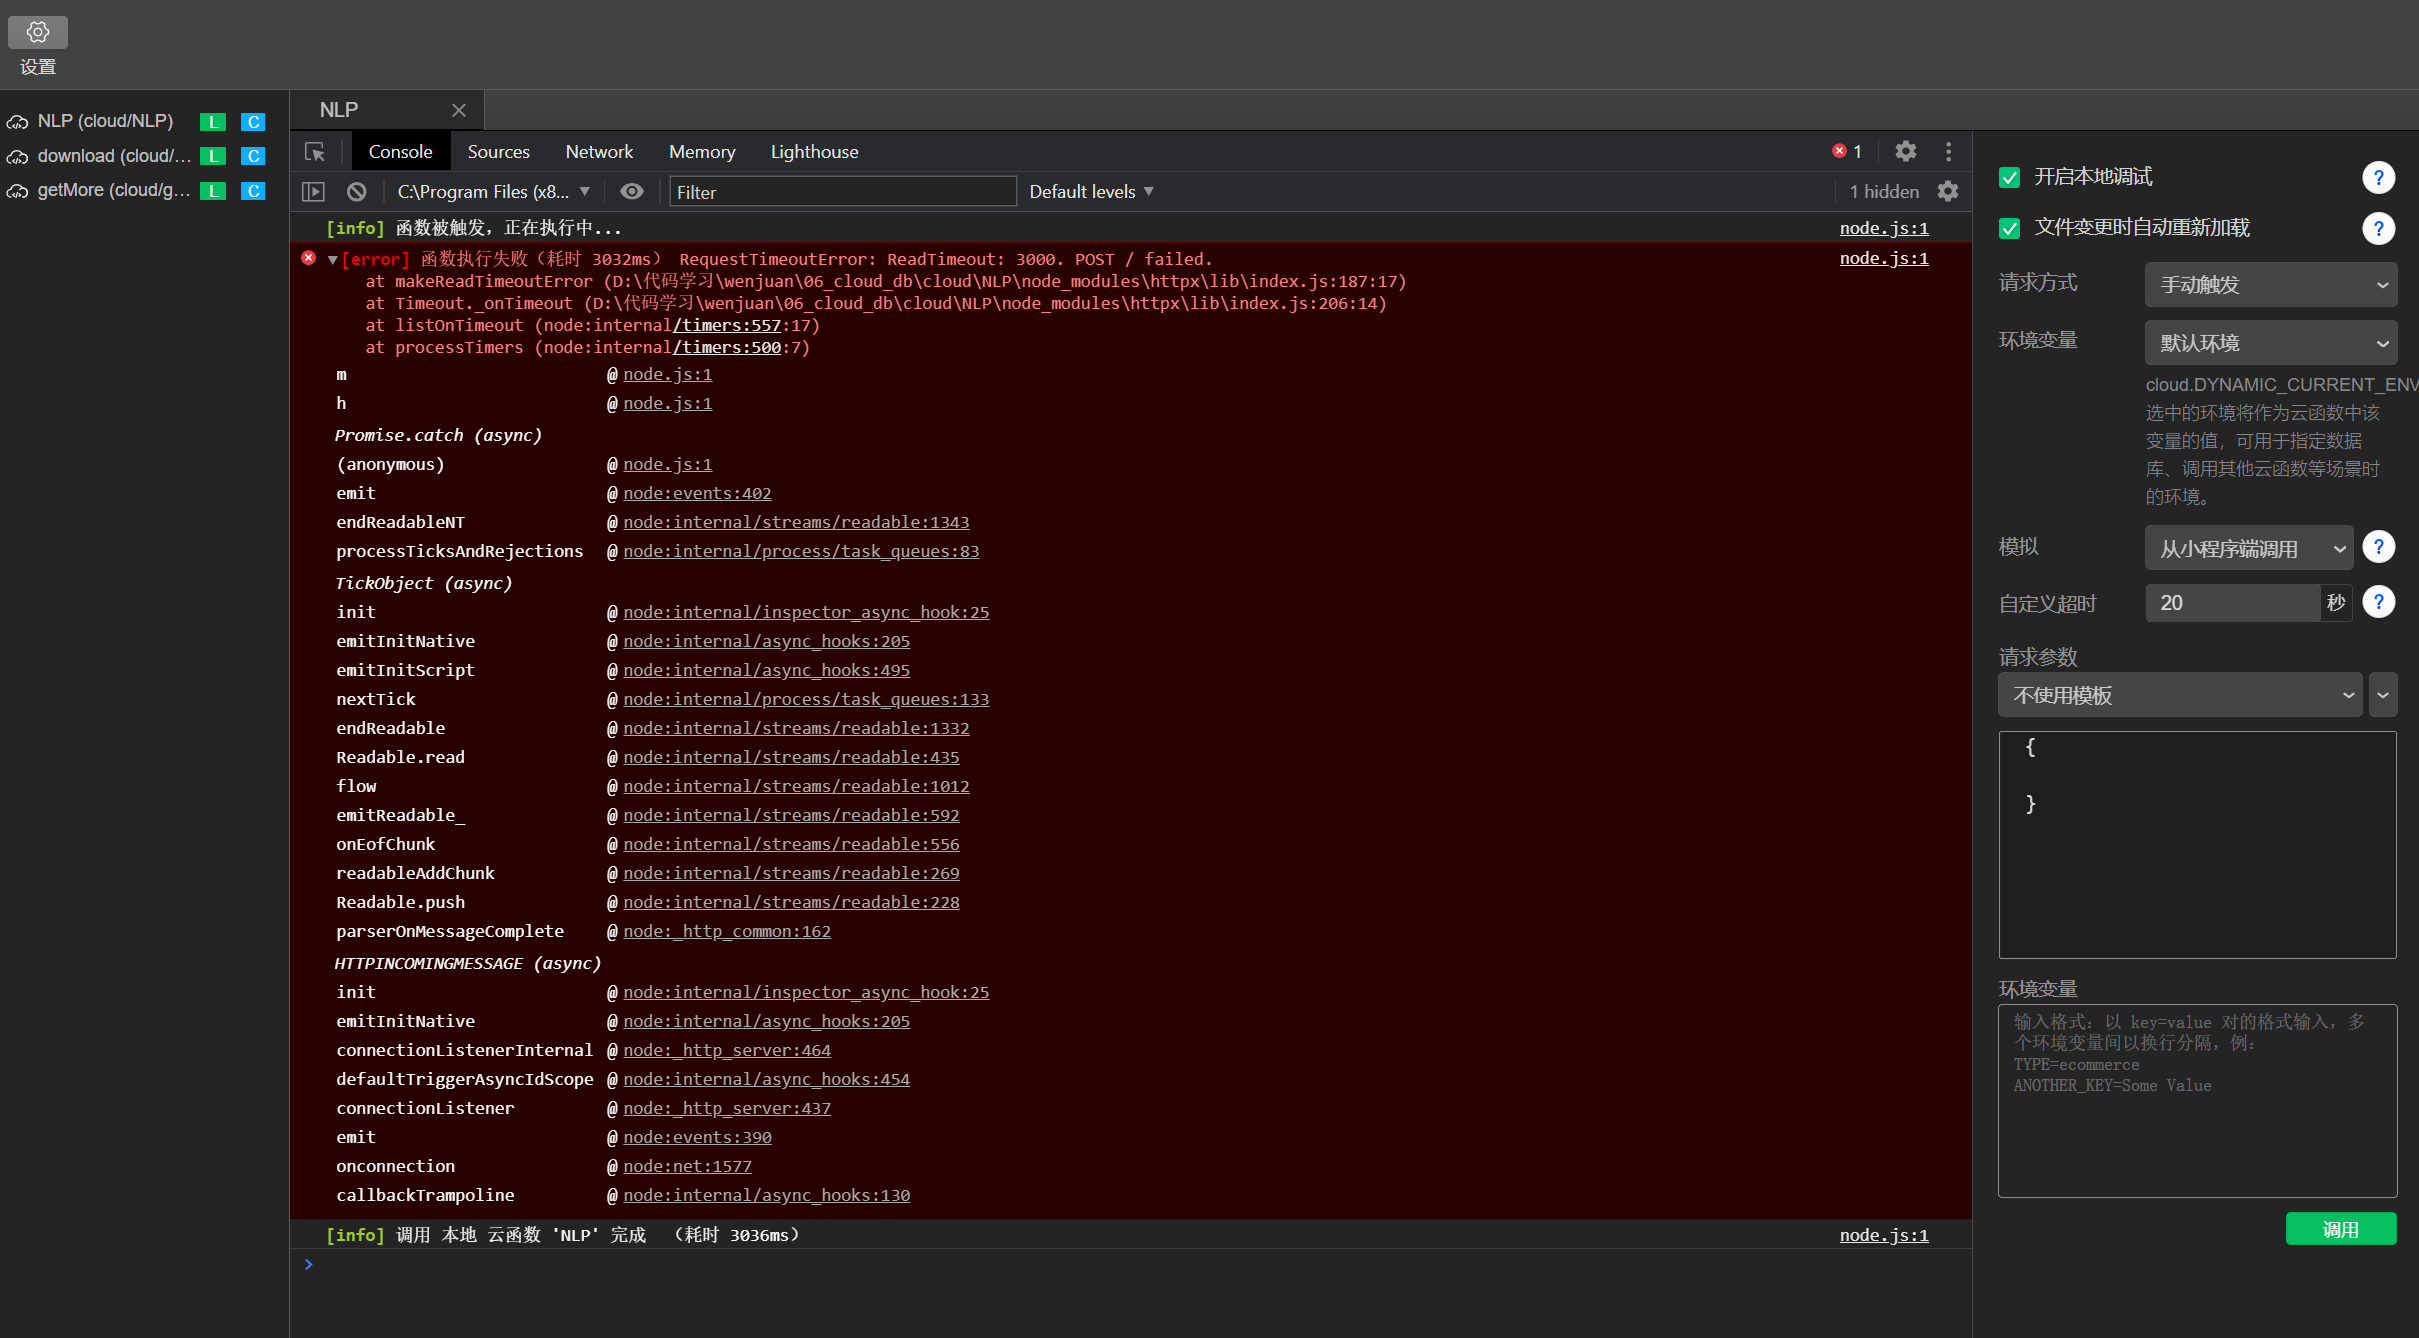Open the 请求方式 手动触发 dropdown

click(2270, 285)
